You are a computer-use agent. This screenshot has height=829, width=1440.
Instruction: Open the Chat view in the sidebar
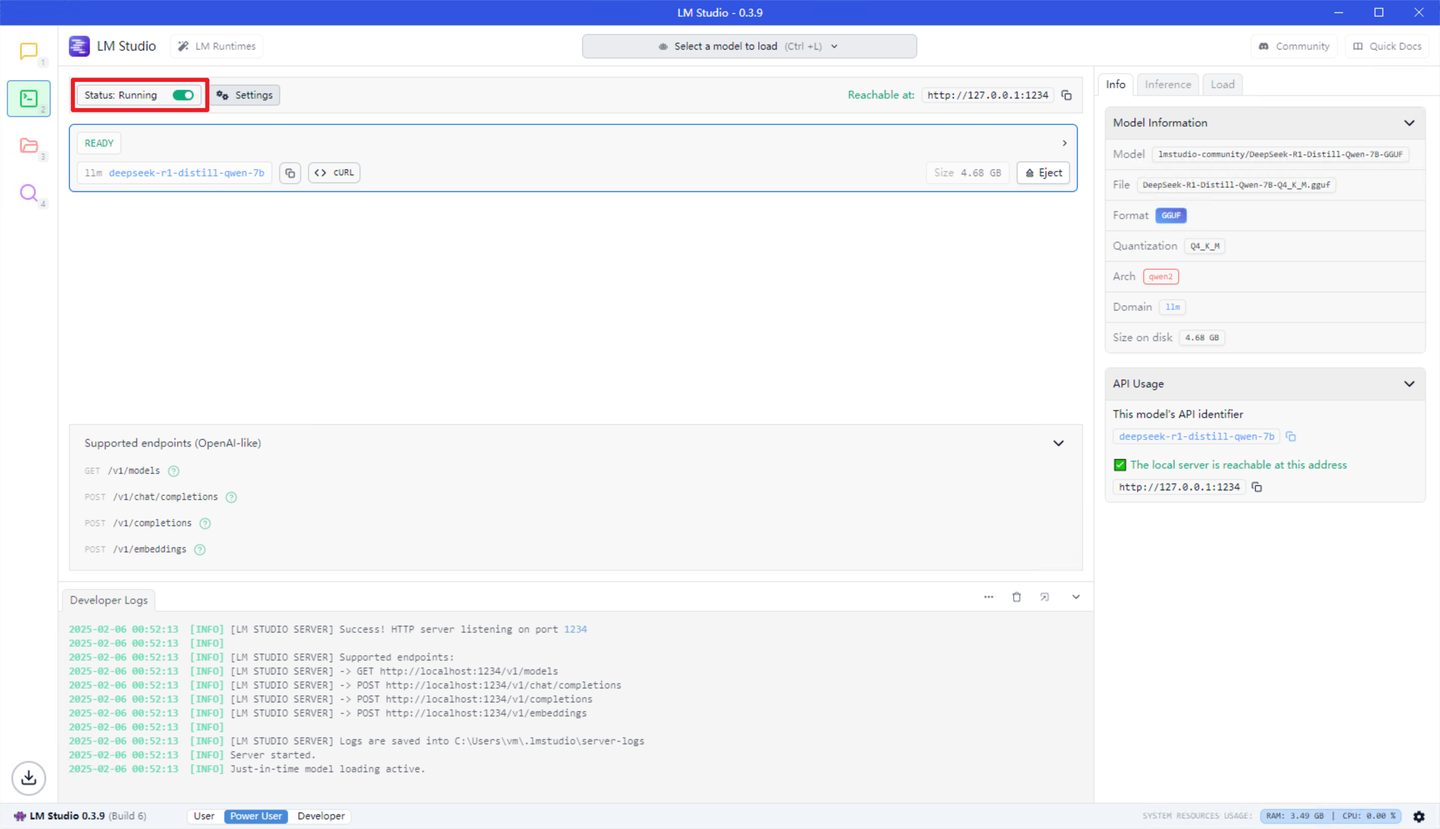(x=28, y=51)
